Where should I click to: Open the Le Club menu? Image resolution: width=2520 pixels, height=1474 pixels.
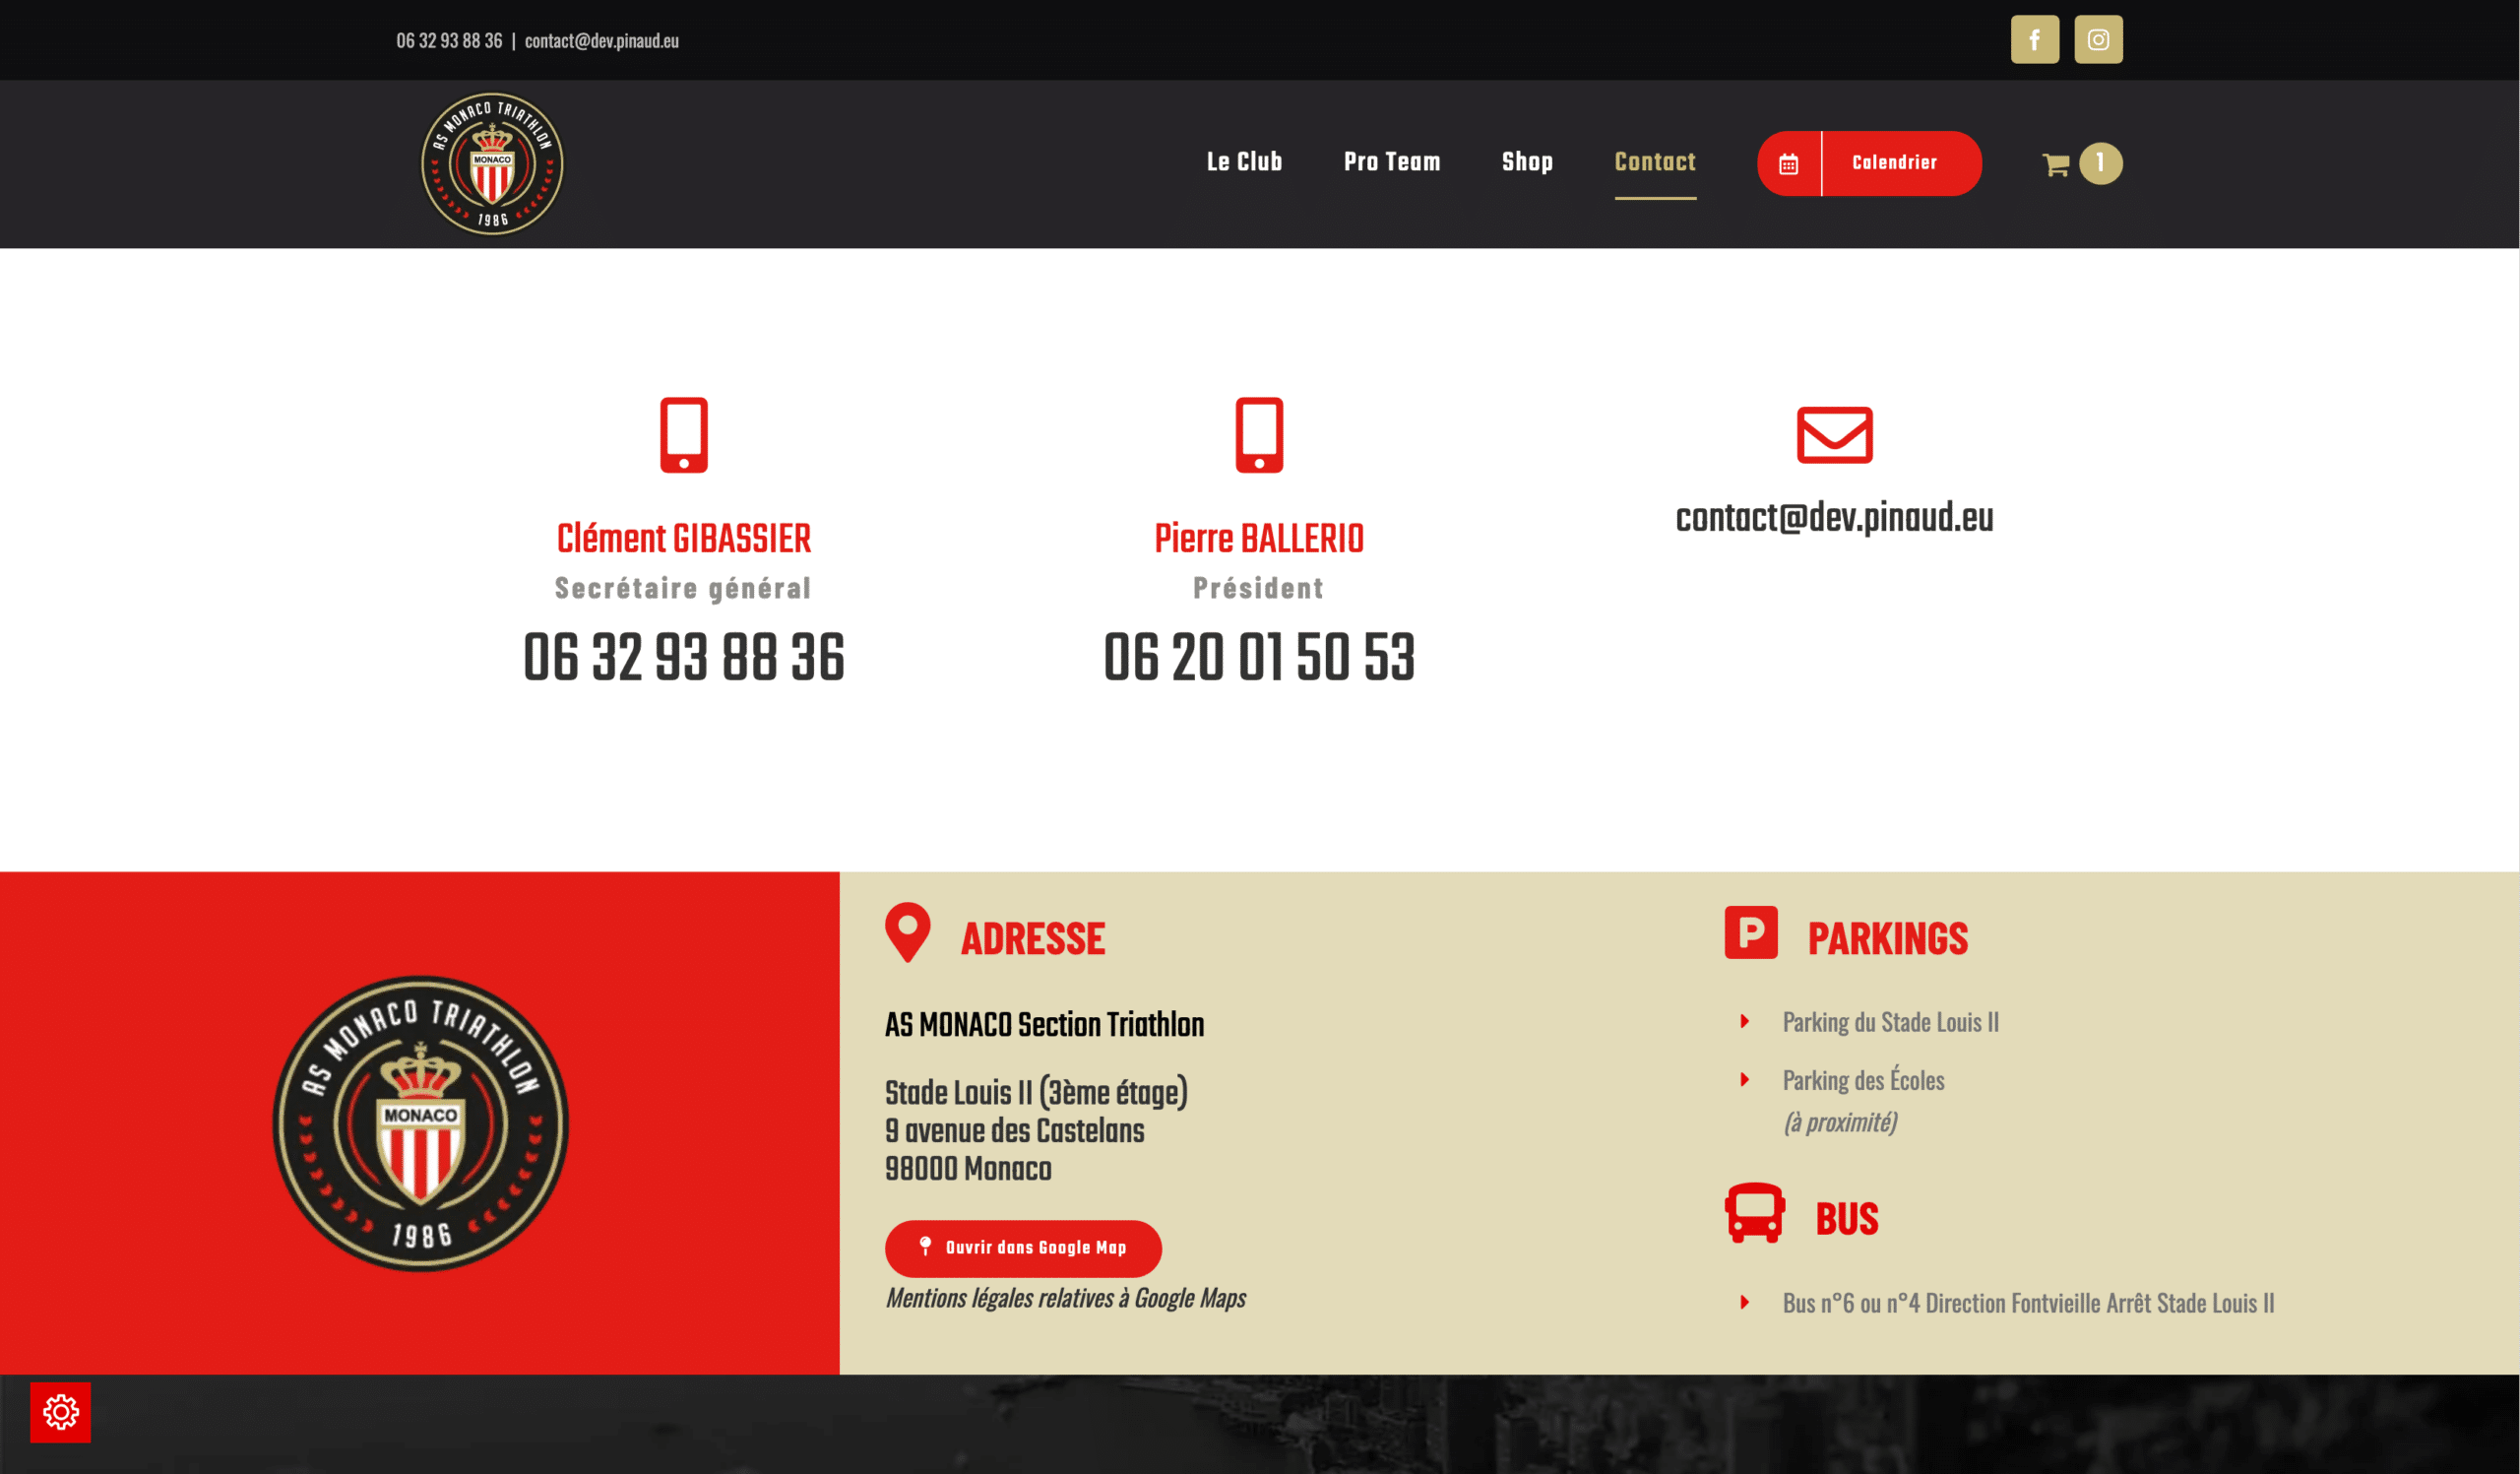(x=1244, y=162)
